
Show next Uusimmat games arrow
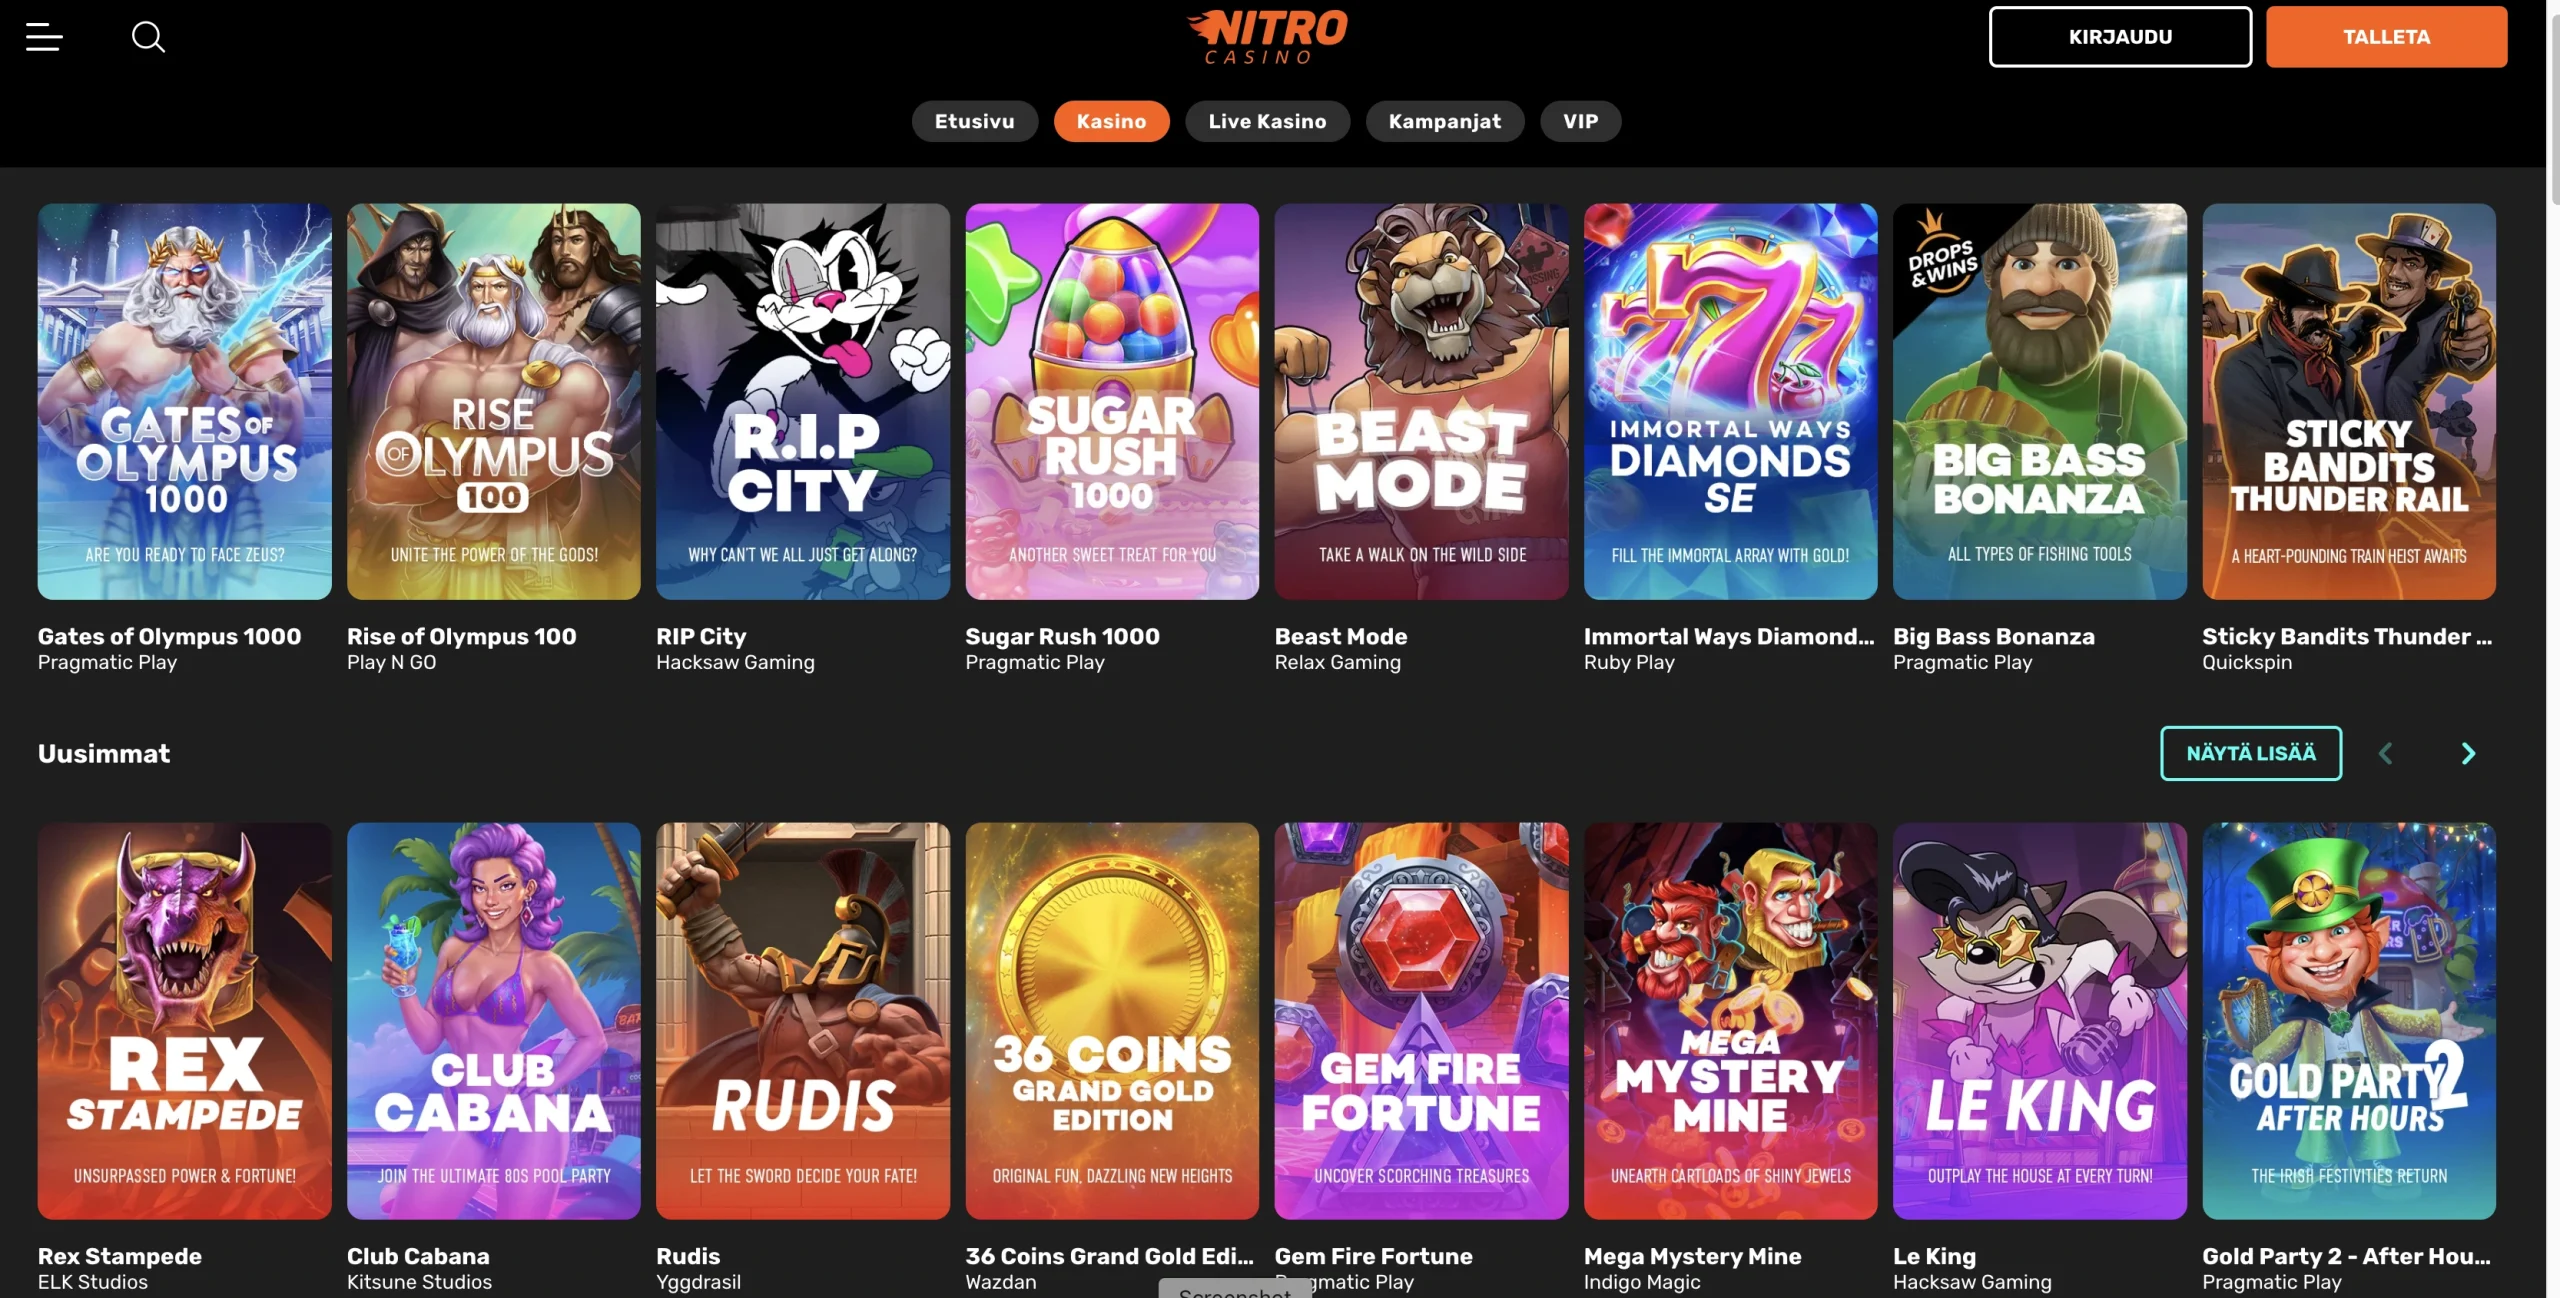(x=2468, y=753)
